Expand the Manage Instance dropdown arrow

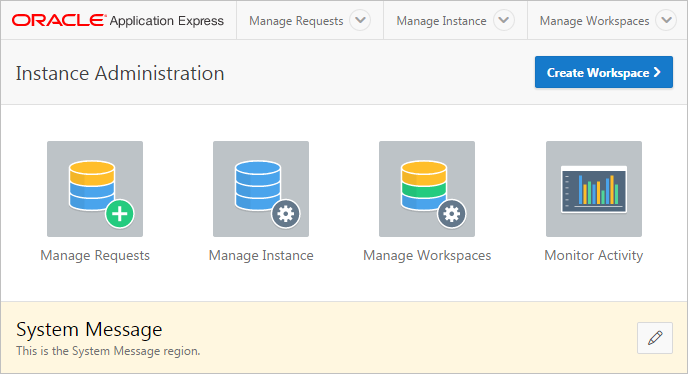504,20
